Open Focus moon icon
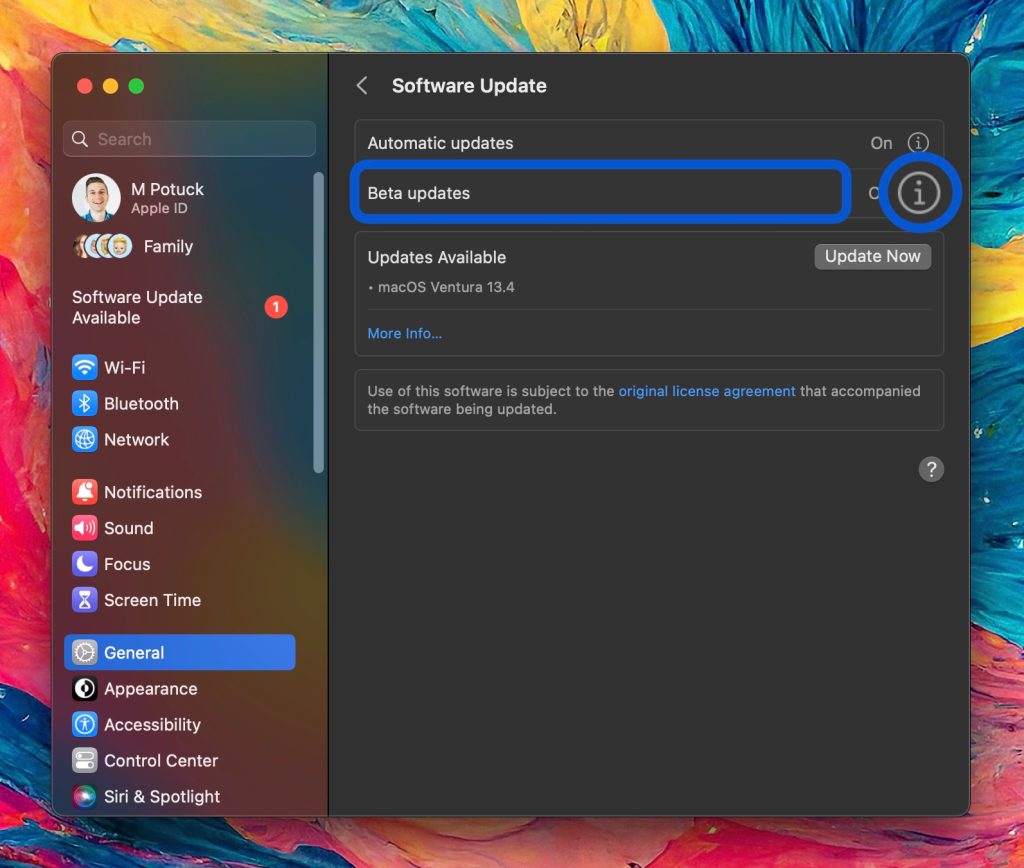The image size is (1024, 868). (85, 564)
